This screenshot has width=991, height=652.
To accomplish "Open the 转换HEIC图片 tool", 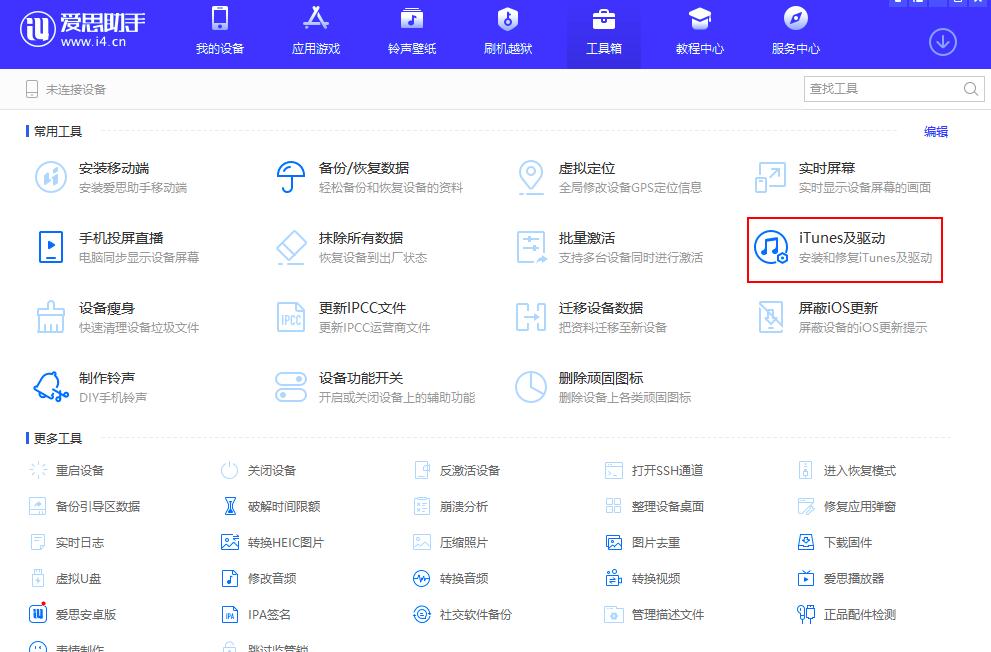I will pyautogui.click(x=285, y=542).
